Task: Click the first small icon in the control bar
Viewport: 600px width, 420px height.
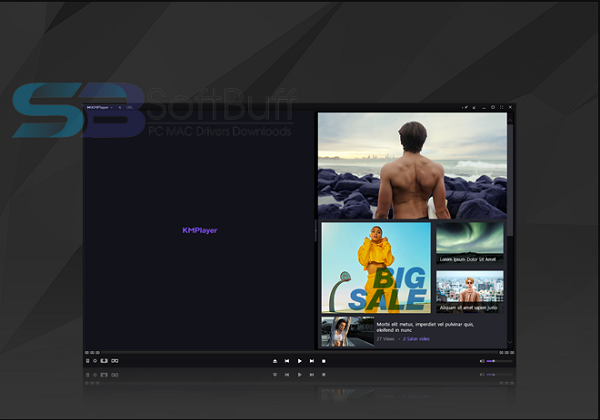Action: pyautogui.click(x=88, y=361)
